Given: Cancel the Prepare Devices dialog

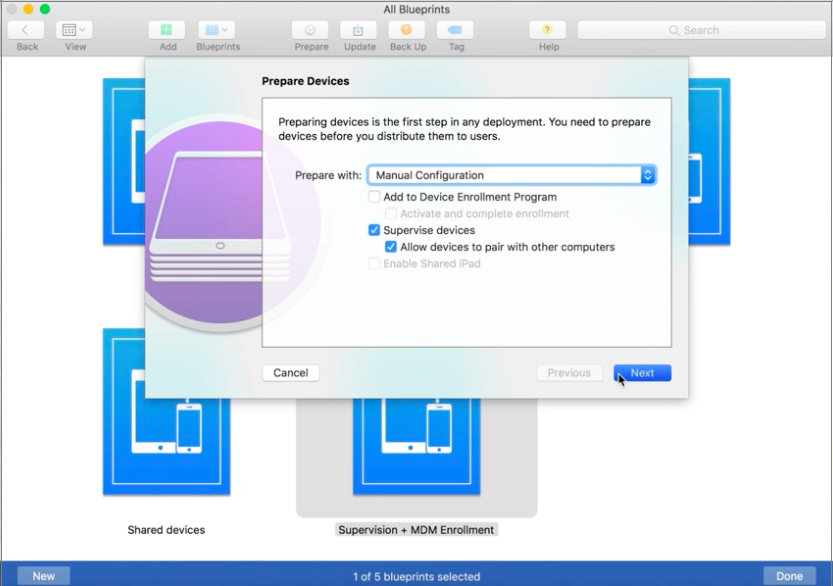Looking at the screenshot, I should tap(290, 373).
